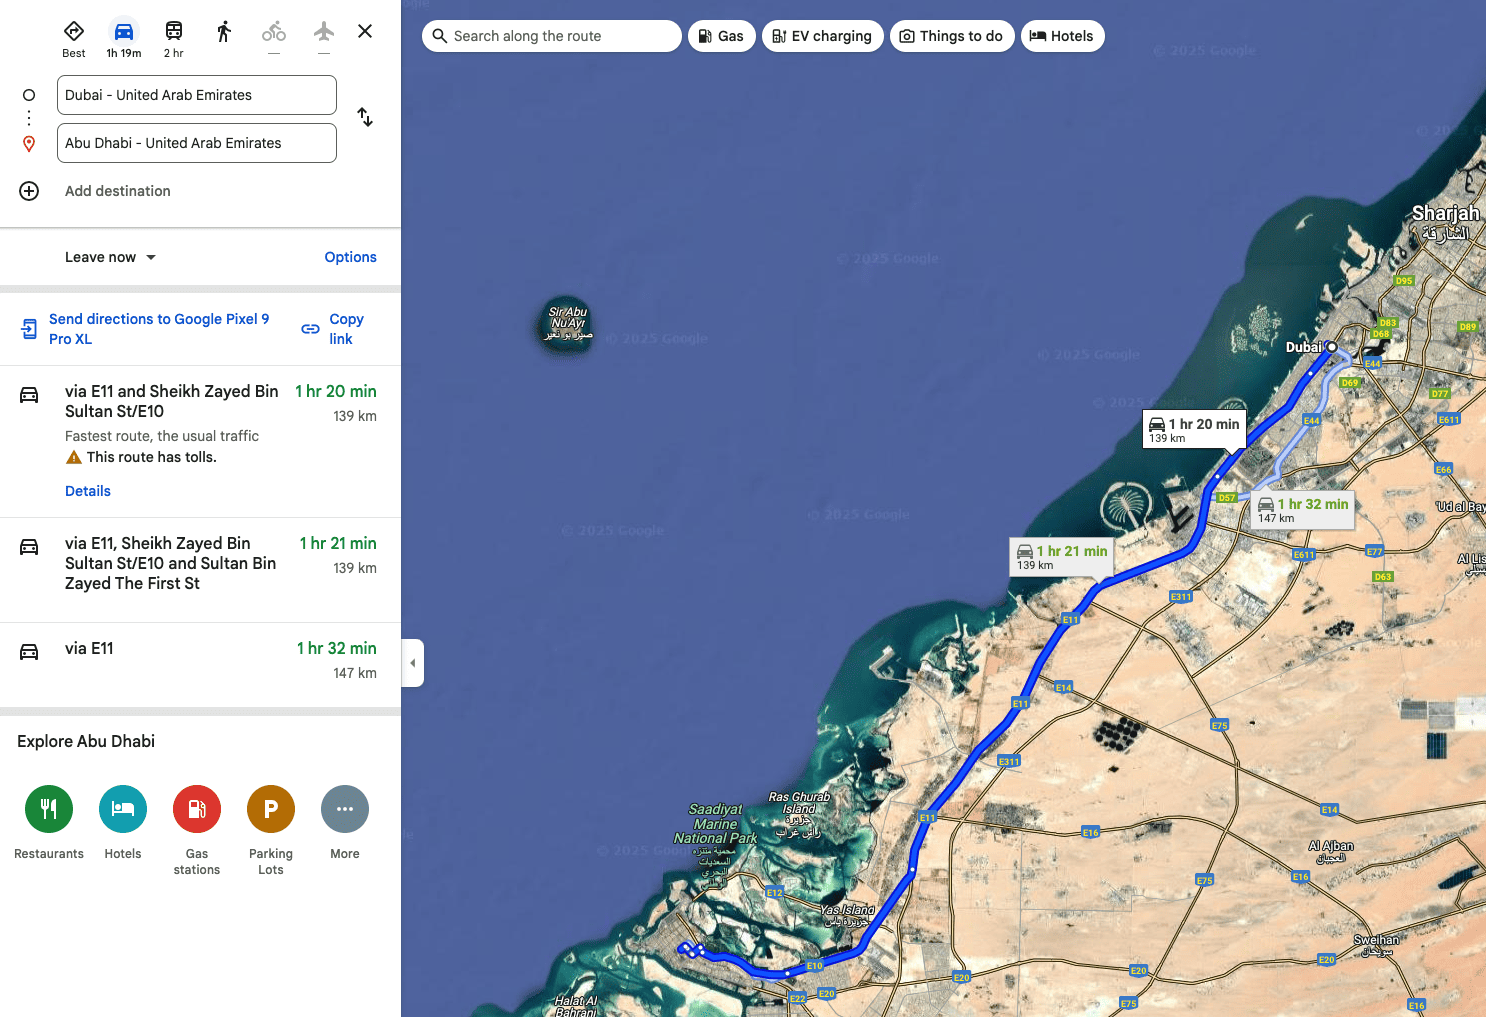The image size is (1486, 1017).
Task: Open route Options
Action: pos(350,257)
